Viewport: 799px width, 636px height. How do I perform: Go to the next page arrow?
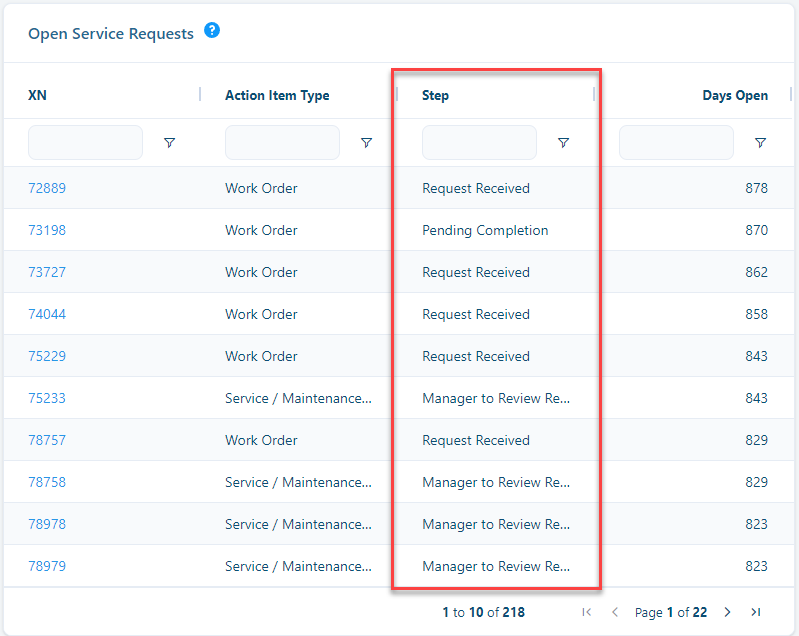click(x=728, y=612)
